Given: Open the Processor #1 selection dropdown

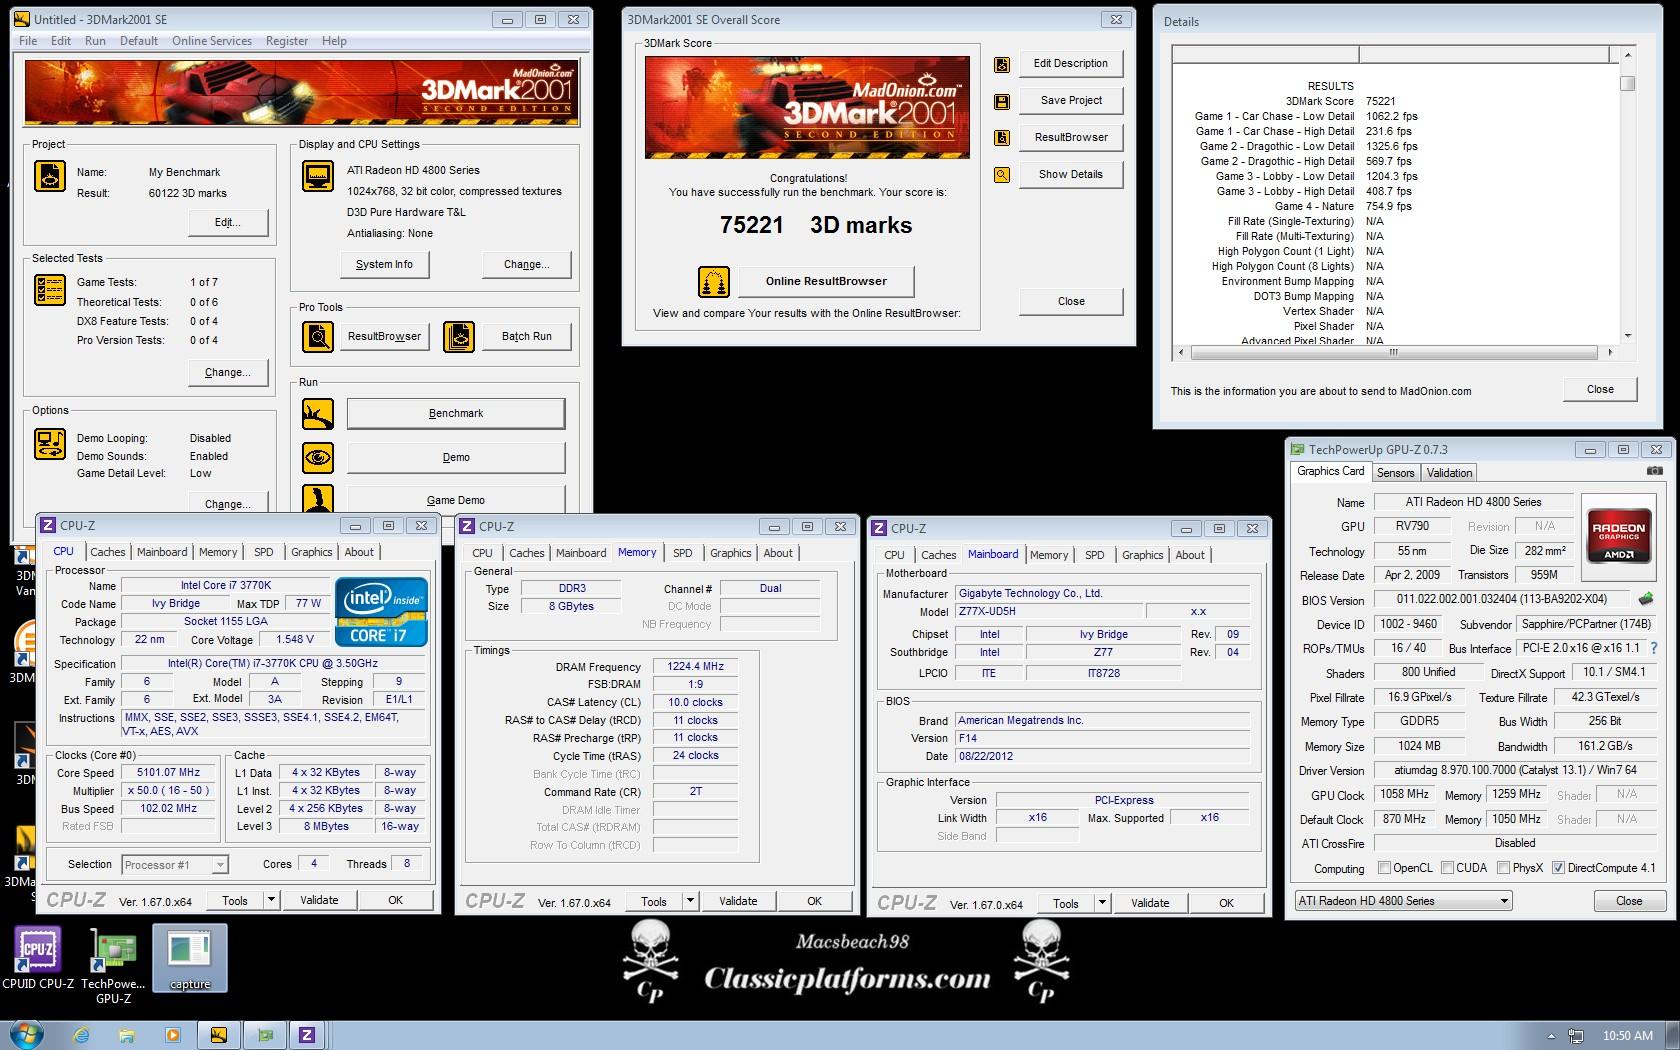Looking at the screenshot, I should 175,865.
